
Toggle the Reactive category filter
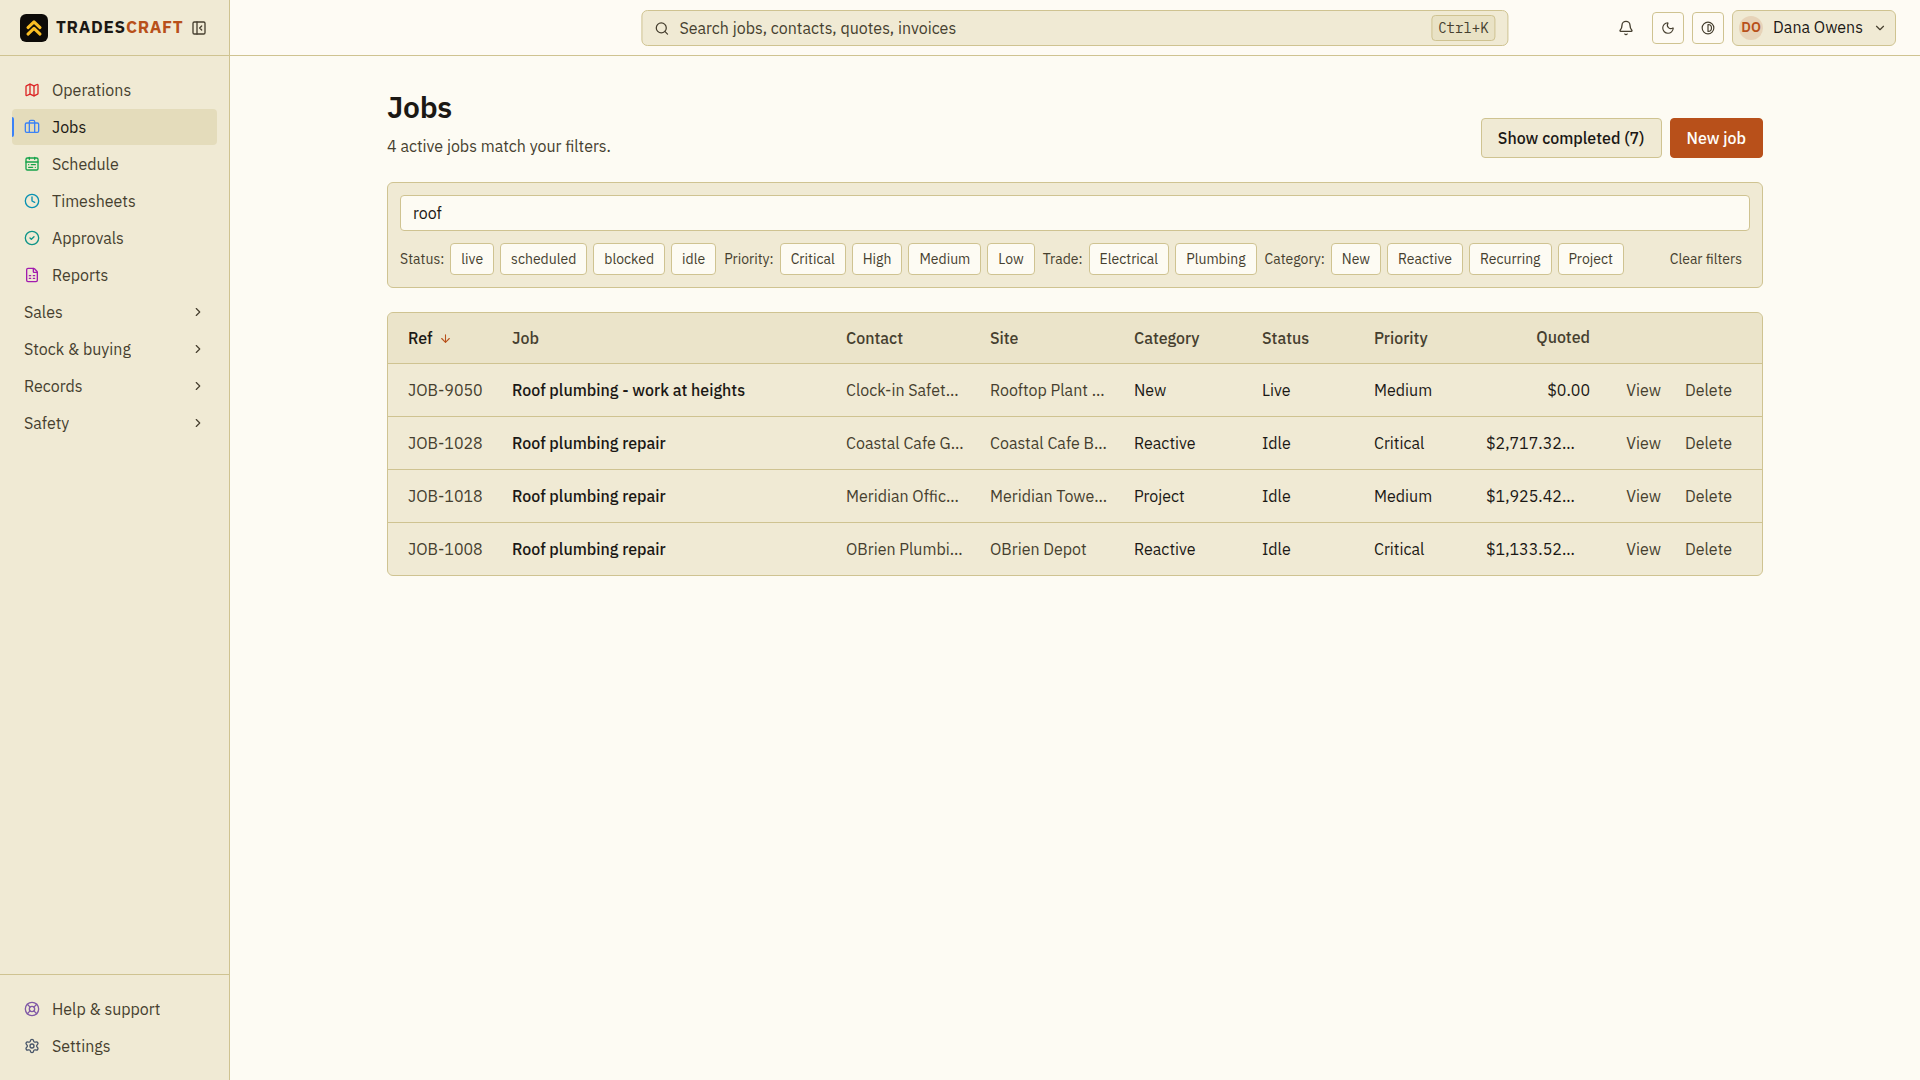click(x=1425, y=259)
